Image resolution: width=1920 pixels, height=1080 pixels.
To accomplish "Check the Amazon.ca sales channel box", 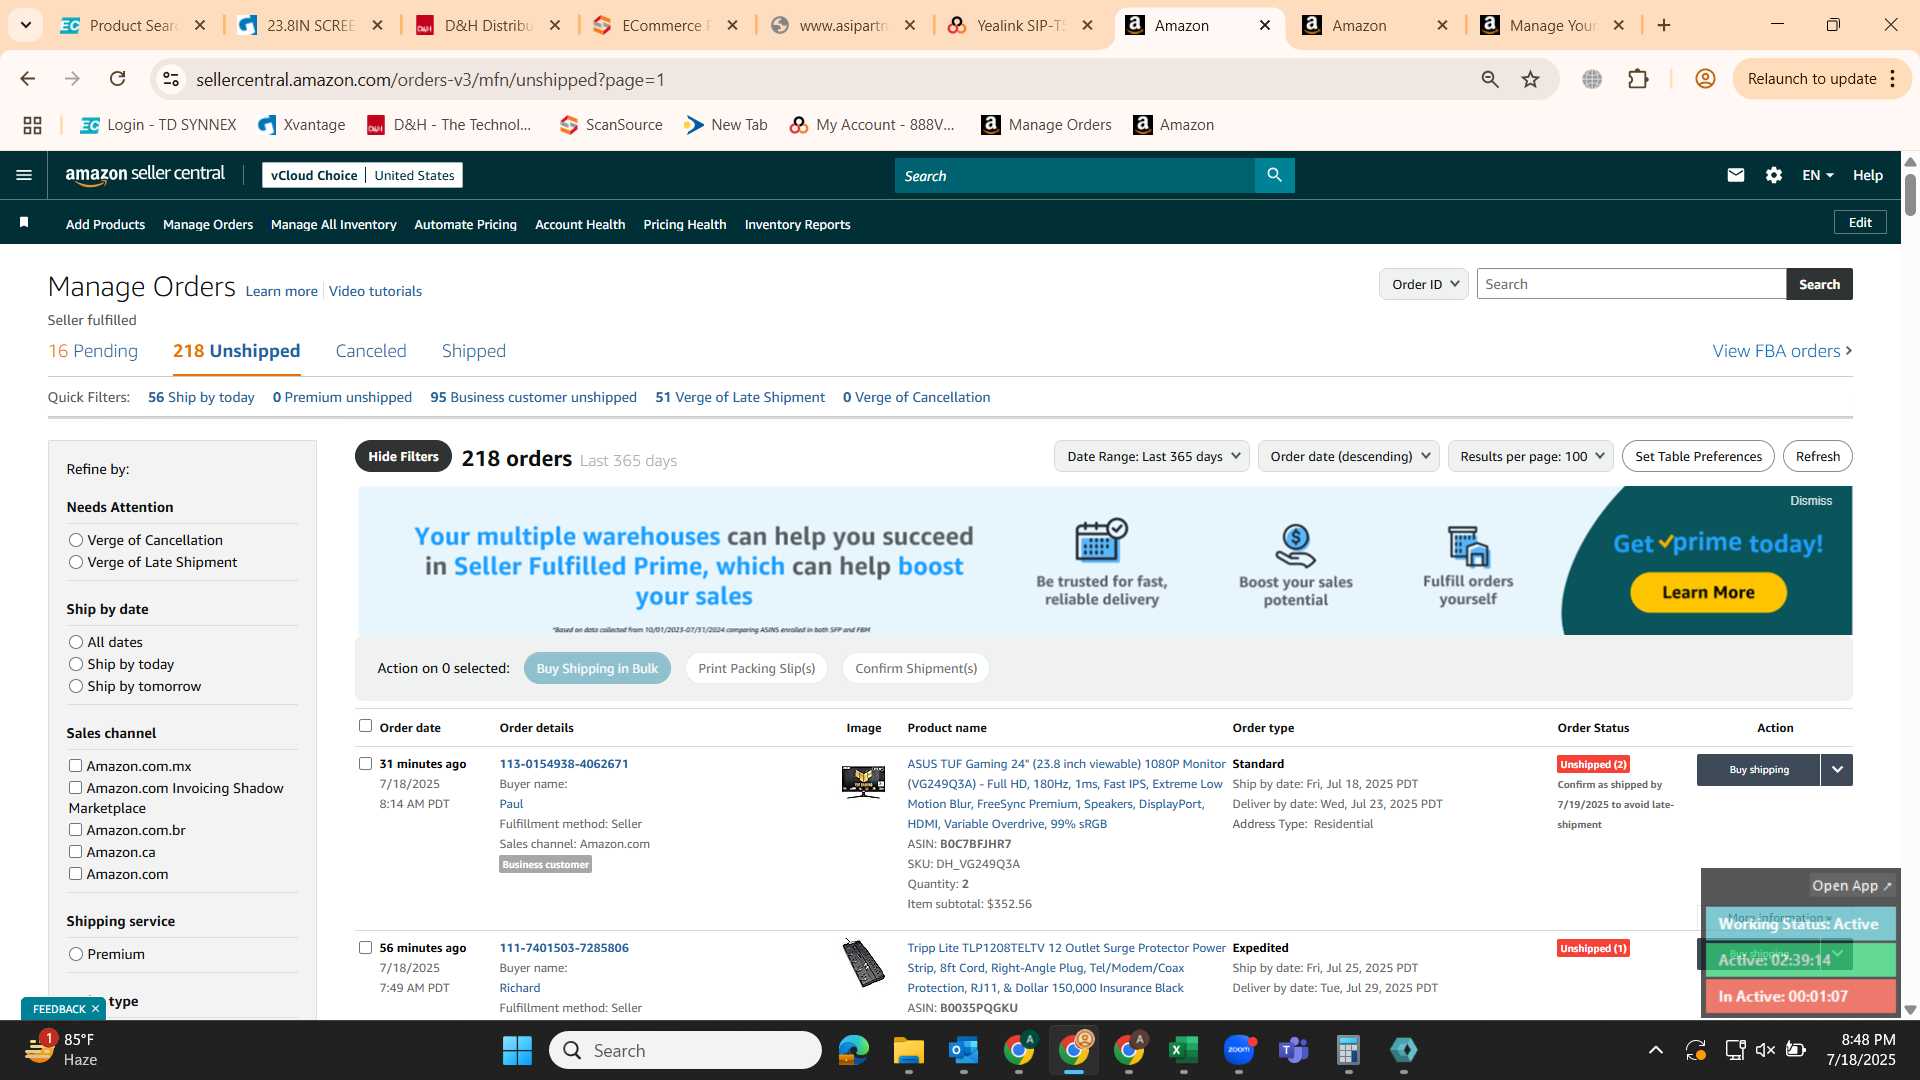I will click(75, 851).
